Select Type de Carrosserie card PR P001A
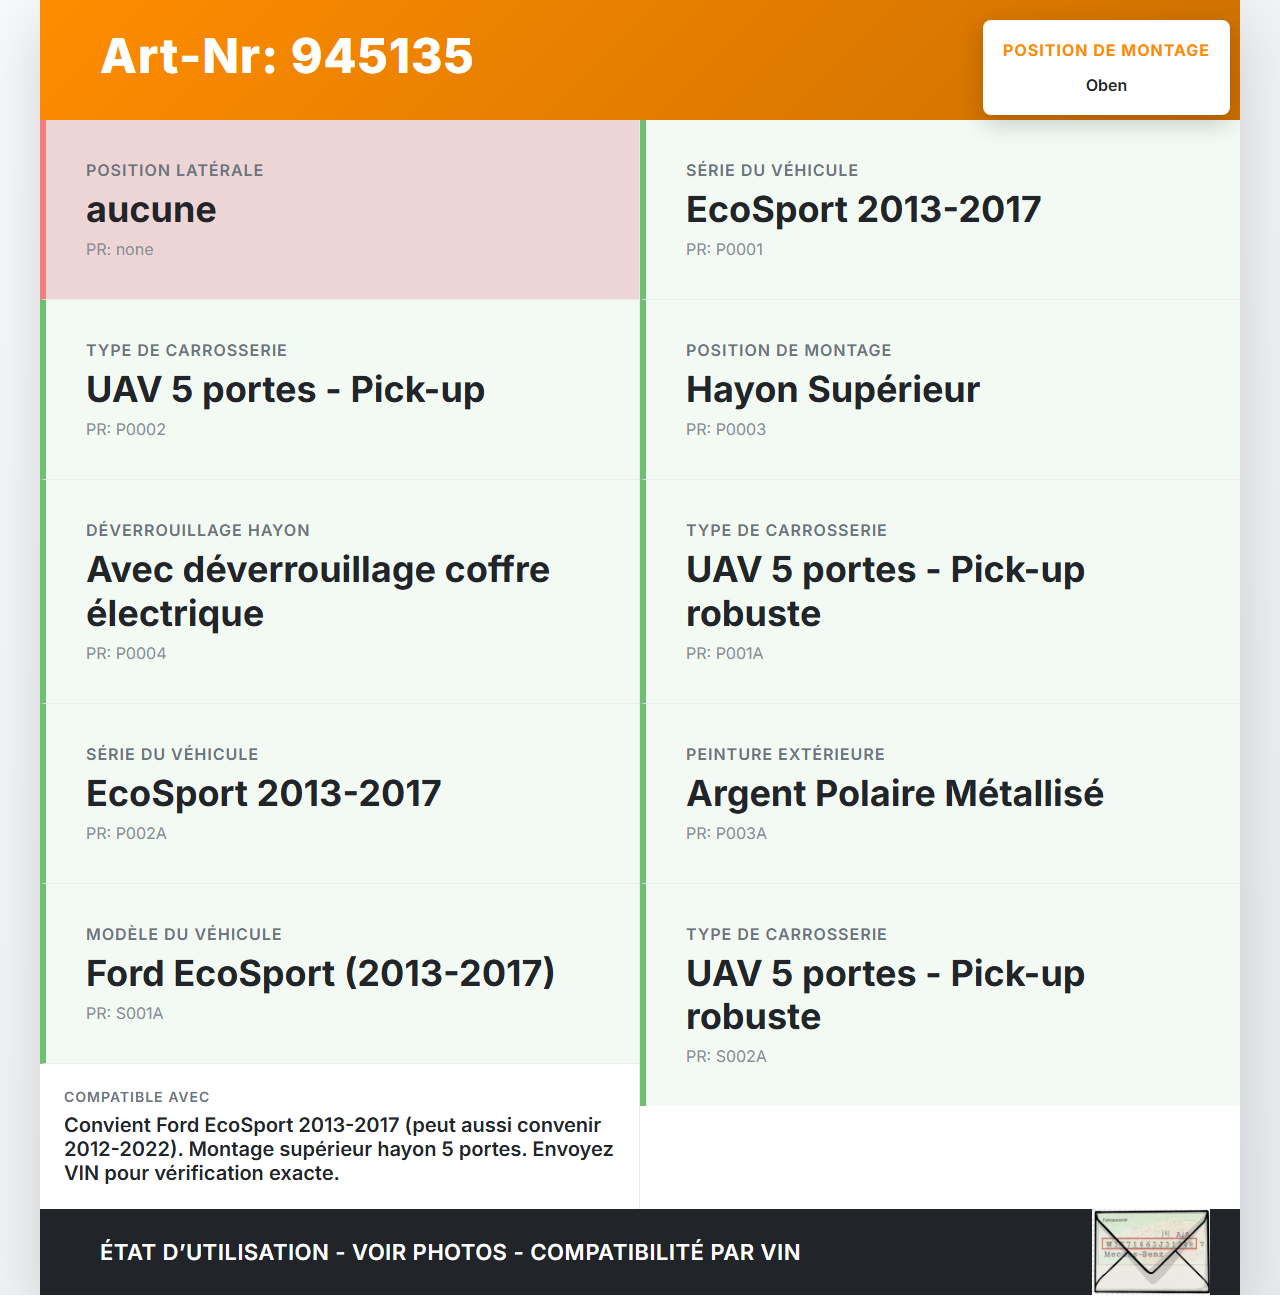Image resolution: width=1280 pixels, height=1296 pixels. coord(942,591)
